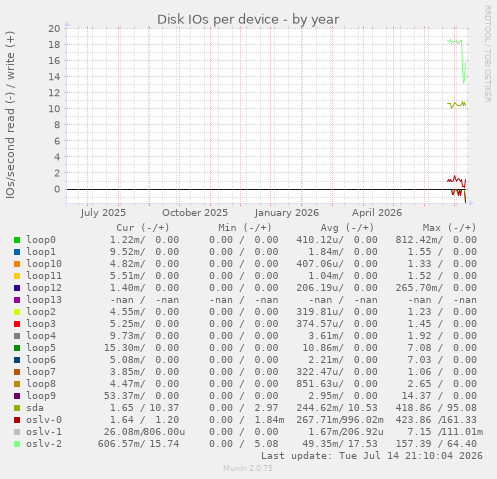Click the 'July 2025' x-axis label
The width and height of the screenshot is (497, 479).
pyautogui.click(x=103, y=213)
